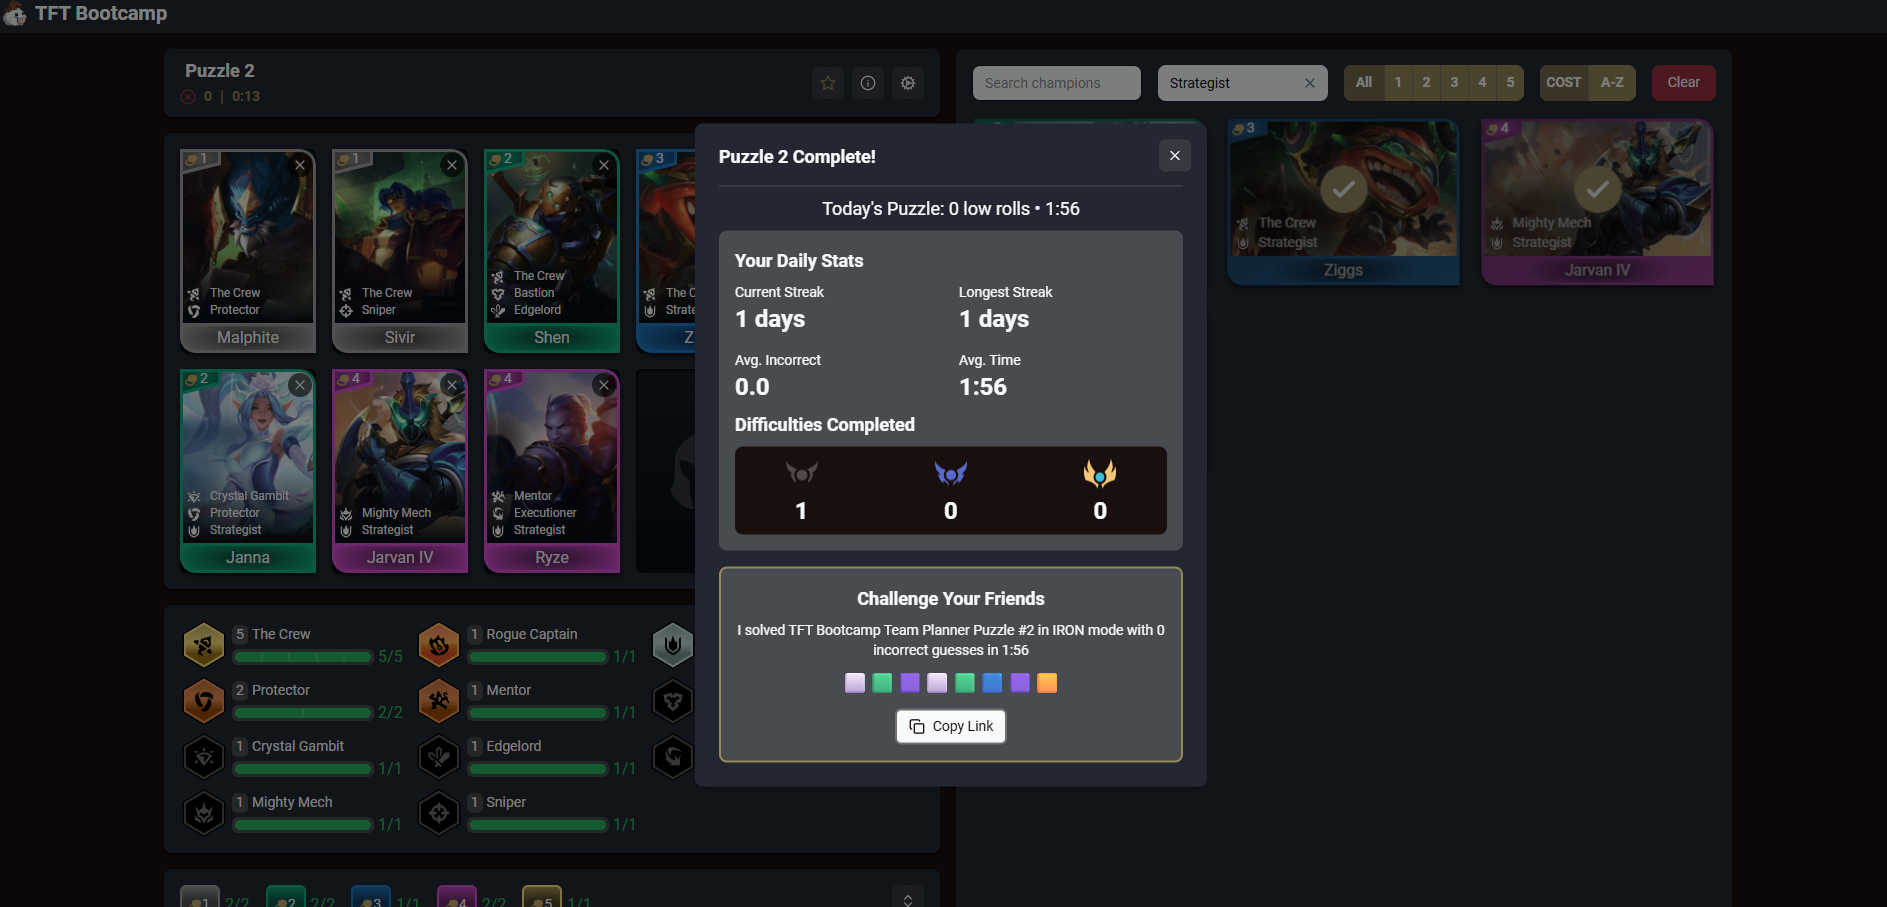
Task: Focus the Search champions field
Action: click(x=1057, y=83)
